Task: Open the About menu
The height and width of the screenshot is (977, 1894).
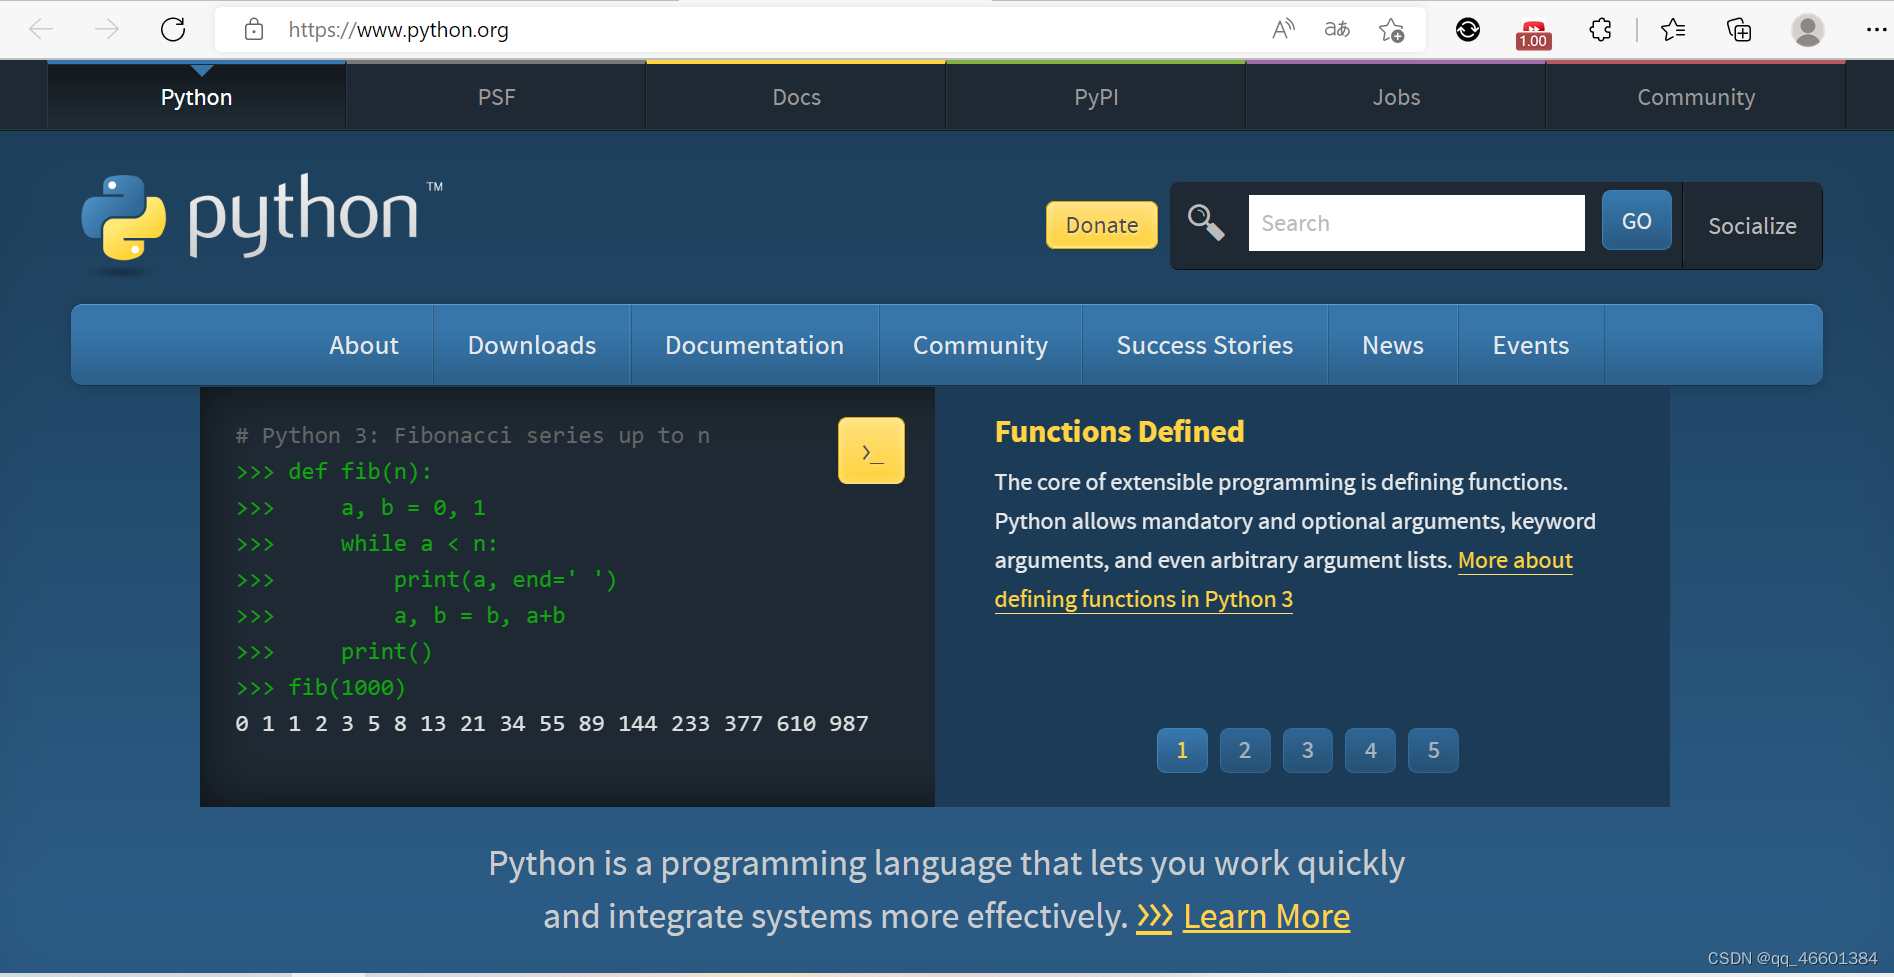Action: point(364,345)
